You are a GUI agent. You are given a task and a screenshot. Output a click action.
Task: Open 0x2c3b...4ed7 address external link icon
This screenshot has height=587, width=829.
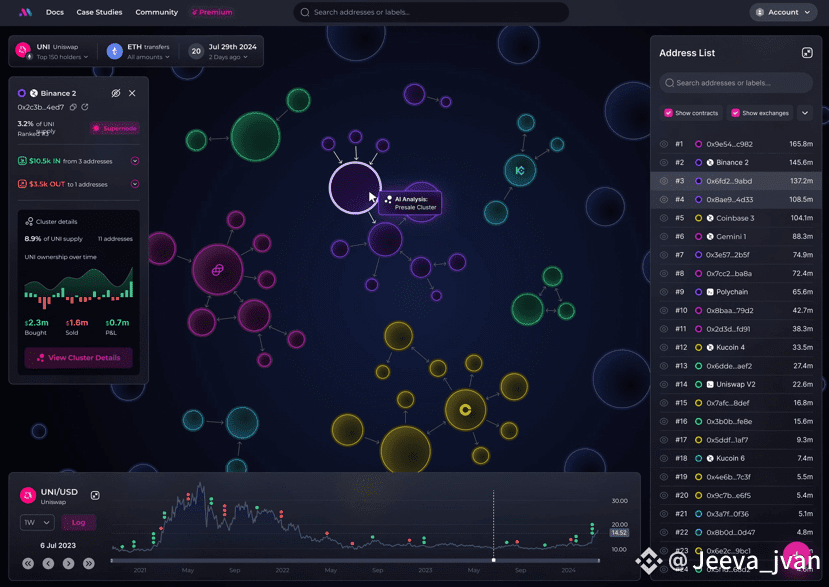tap(85, 107)
